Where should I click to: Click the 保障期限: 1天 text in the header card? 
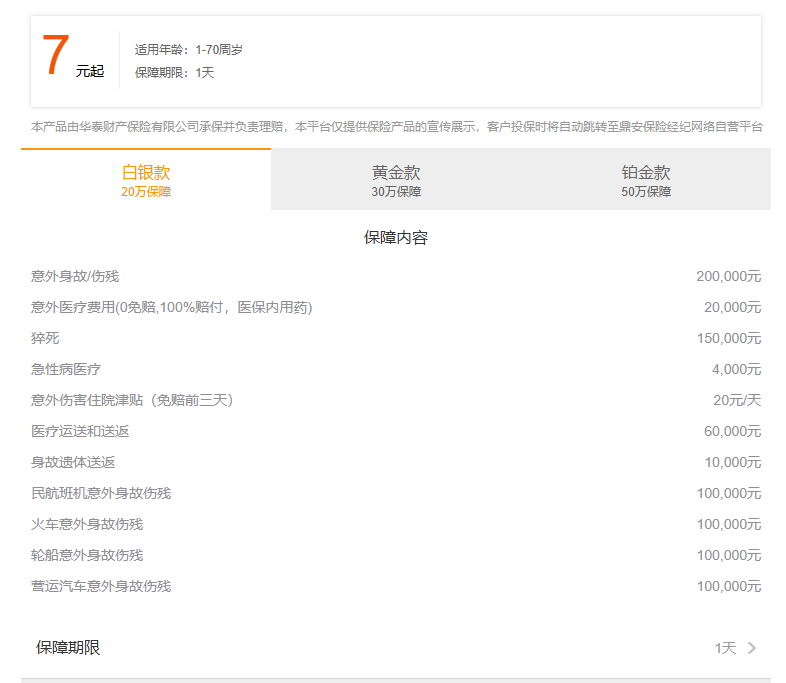[175, 72]
